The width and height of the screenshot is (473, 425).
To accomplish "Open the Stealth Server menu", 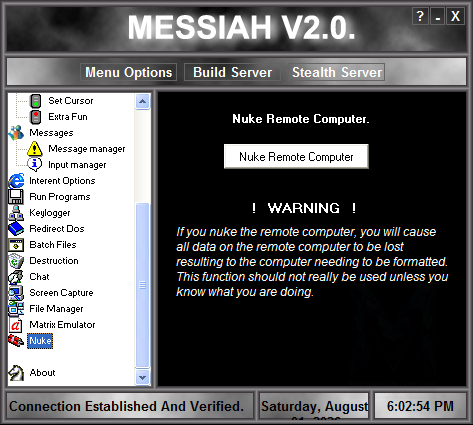I will (337, 72).
